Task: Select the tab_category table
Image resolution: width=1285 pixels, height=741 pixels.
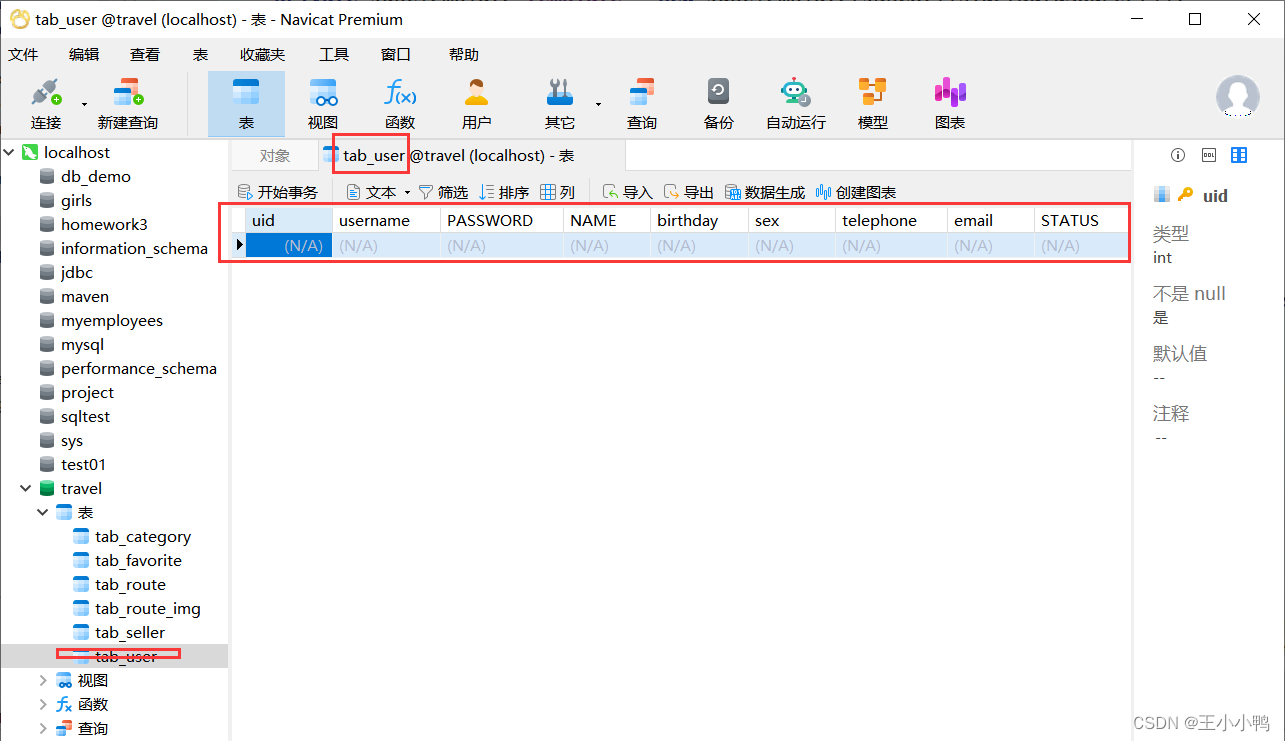Action: click(143, 536)
